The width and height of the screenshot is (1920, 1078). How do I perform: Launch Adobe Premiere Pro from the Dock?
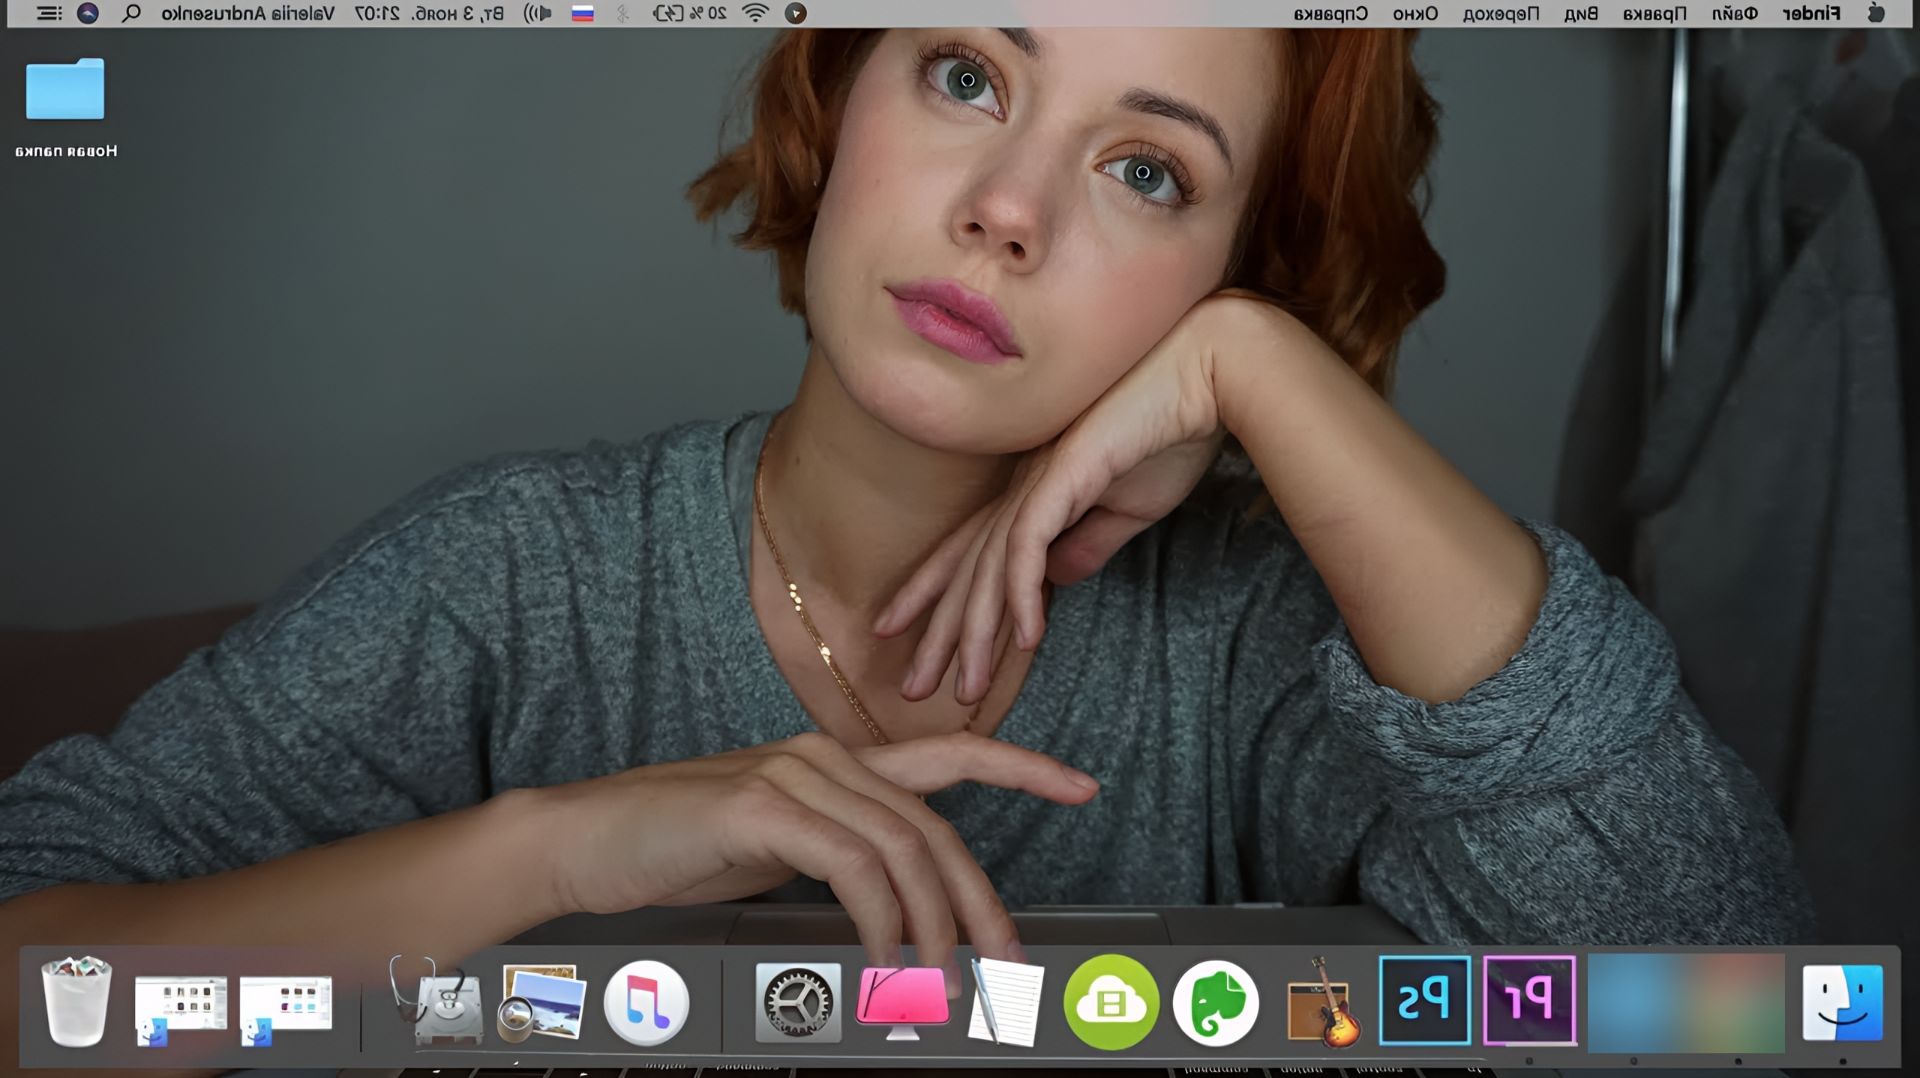pos(1529,1000)
